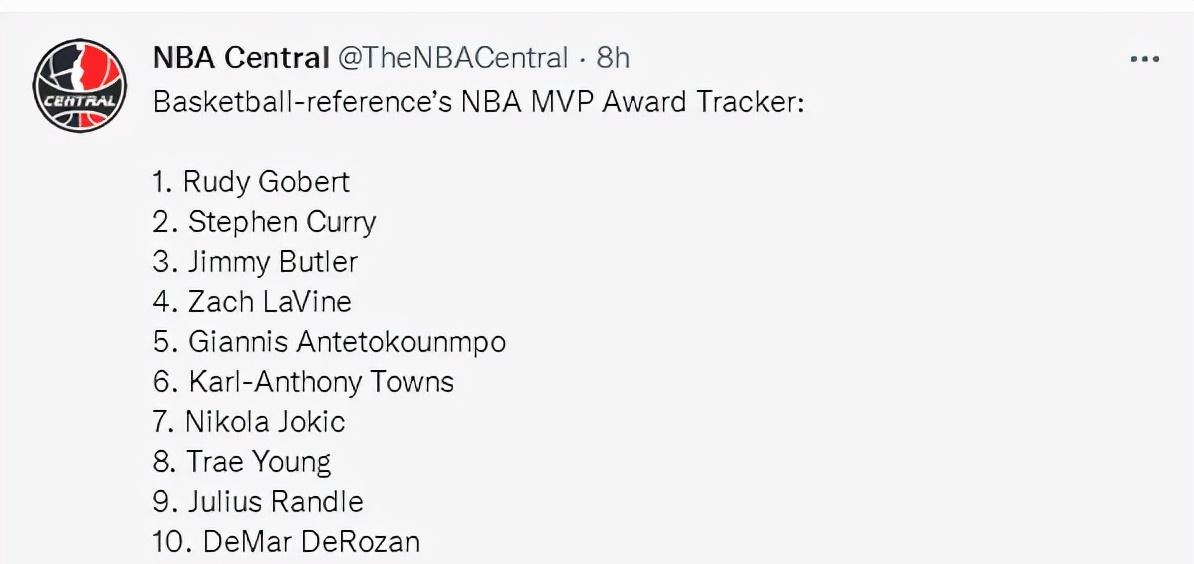Open the three-dot more options menu

[x=1145, y=59]
